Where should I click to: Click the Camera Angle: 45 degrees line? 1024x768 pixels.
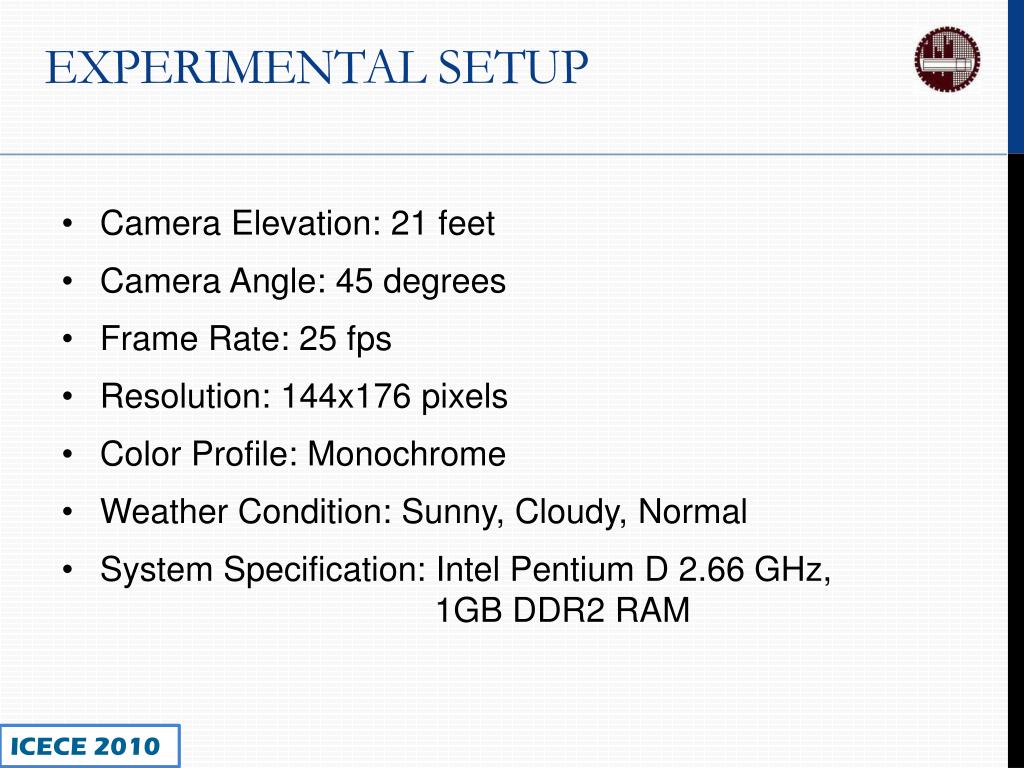click(x=303, y=281)
